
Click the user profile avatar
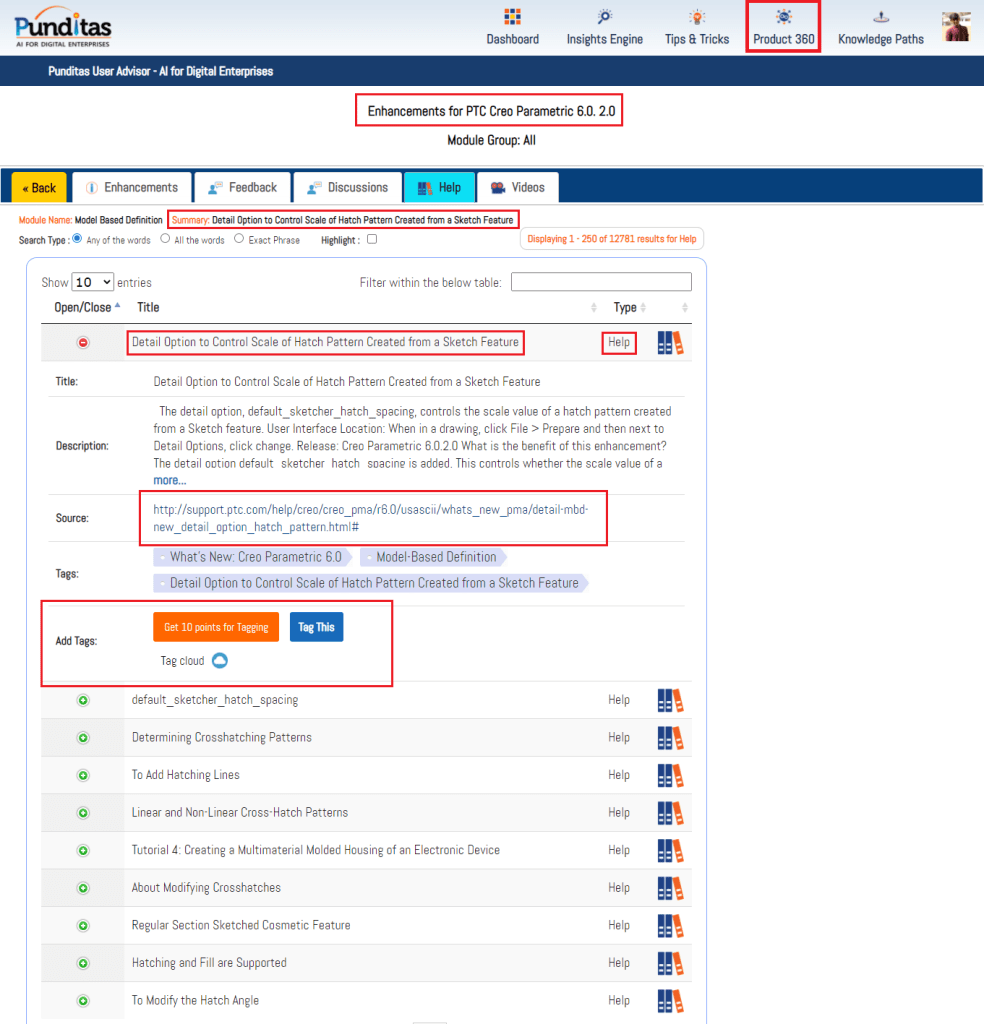[x=956, y=27]
